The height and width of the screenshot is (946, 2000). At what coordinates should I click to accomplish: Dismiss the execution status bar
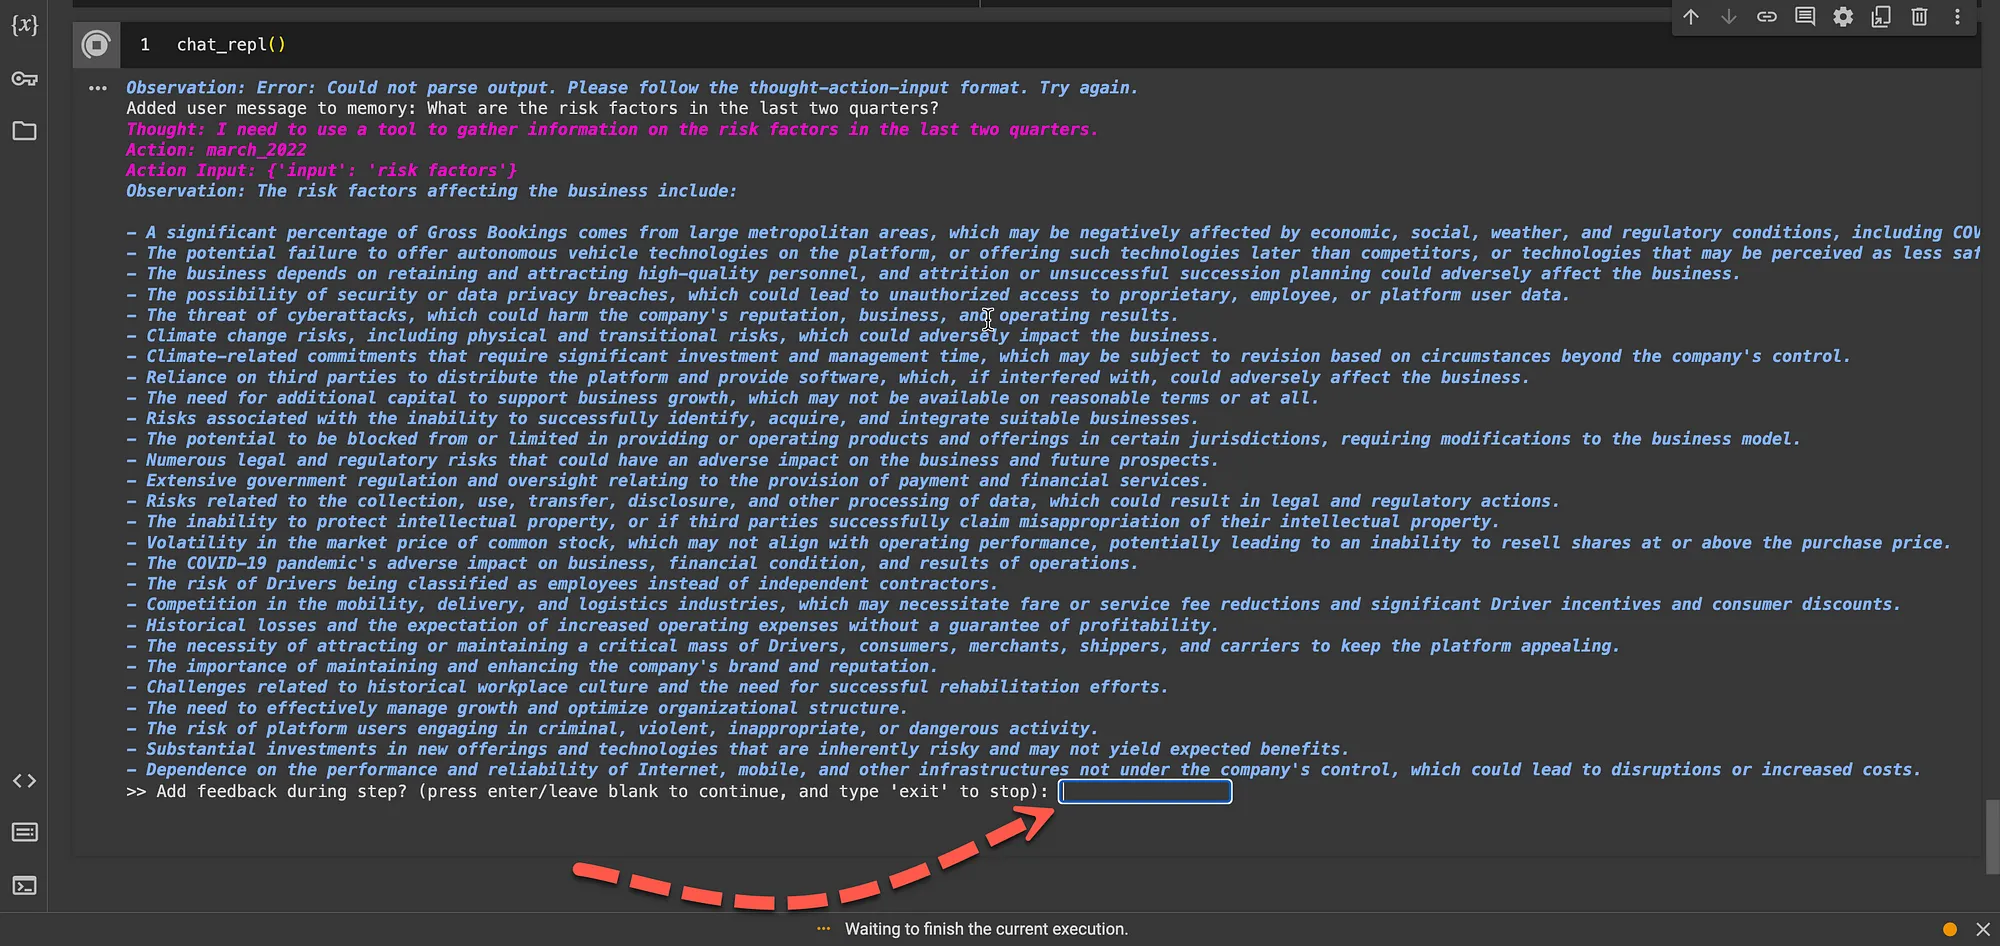[1983, 929]
